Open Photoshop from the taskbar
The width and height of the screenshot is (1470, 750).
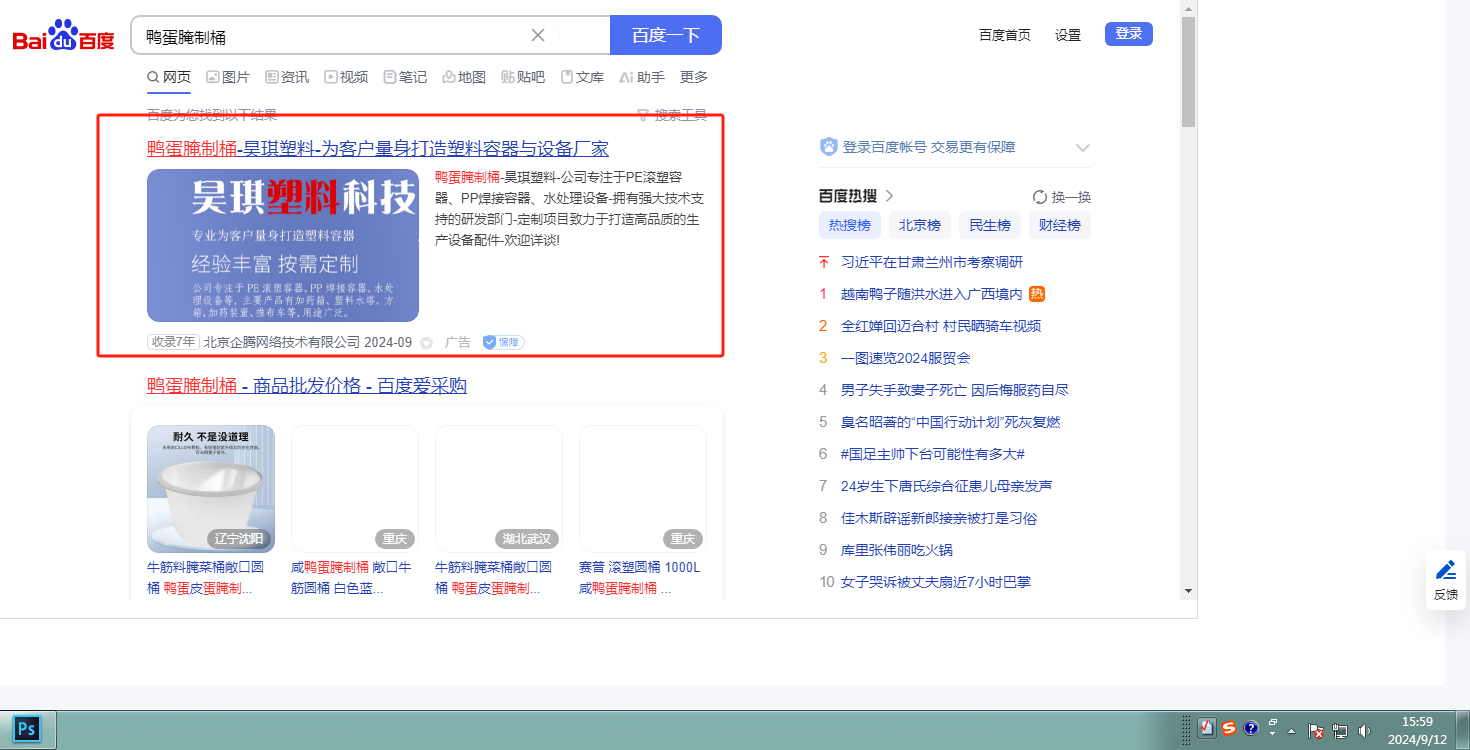[27, 729]
